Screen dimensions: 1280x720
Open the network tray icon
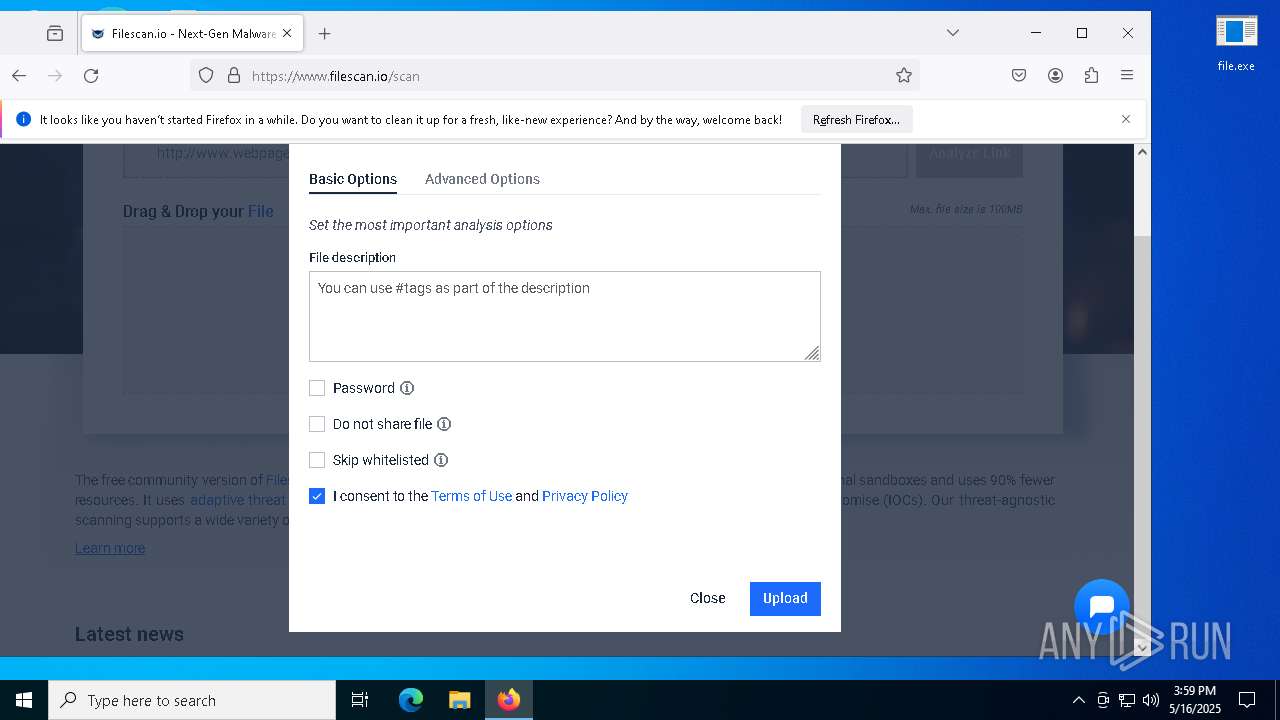point(1127,700)
